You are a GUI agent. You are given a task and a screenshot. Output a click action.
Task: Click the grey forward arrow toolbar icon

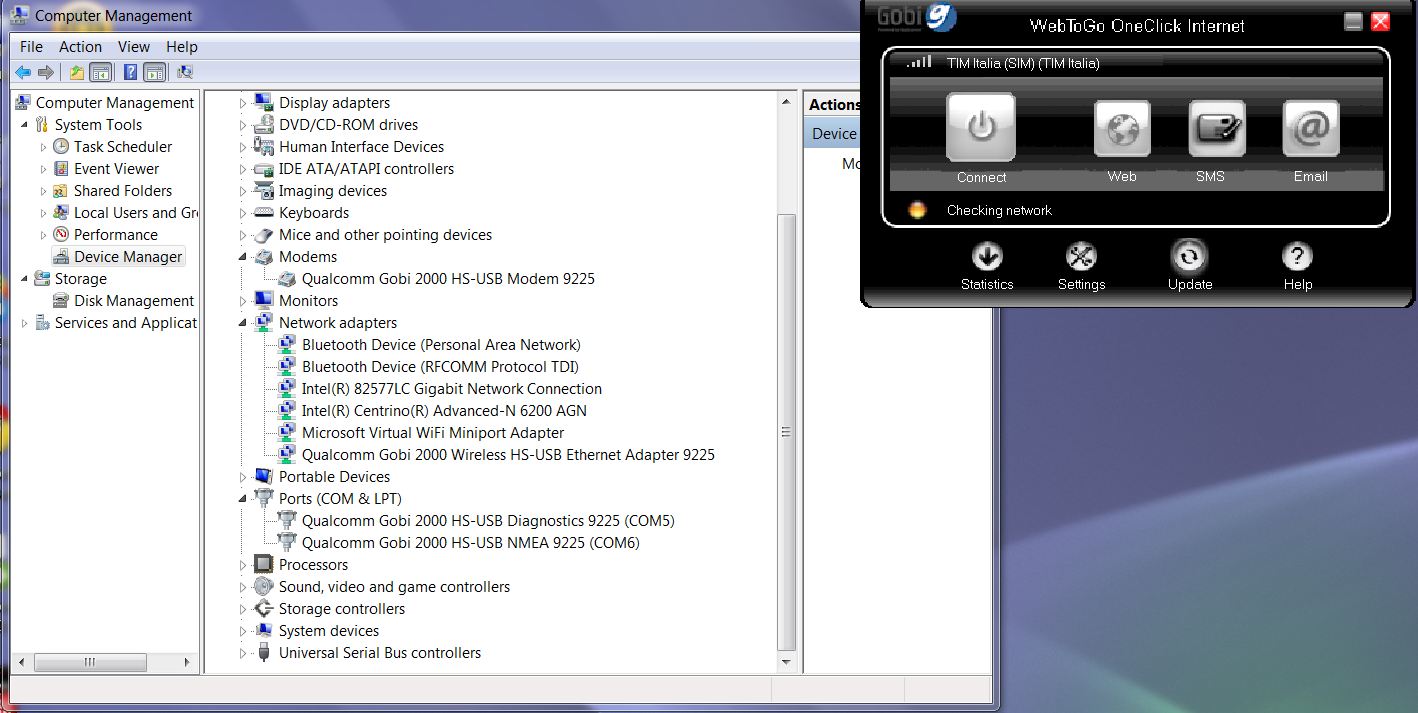46,72
